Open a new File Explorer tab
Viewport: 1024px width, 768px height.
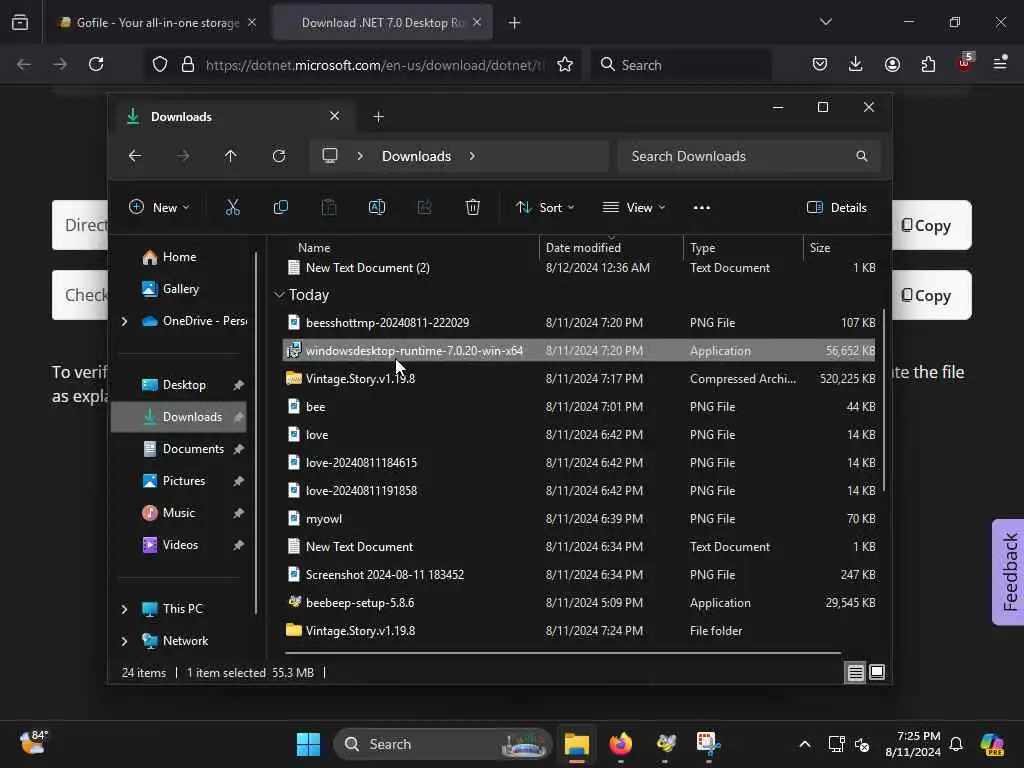(379, 117)
